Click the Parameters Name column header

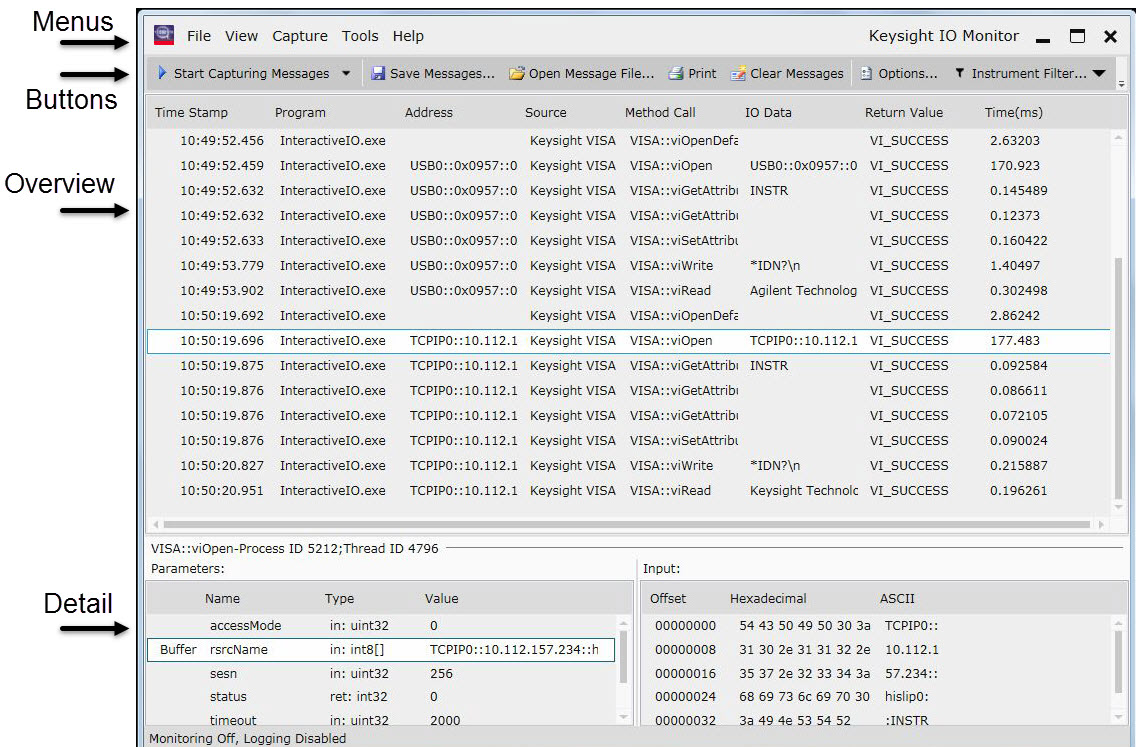point(222,598)
